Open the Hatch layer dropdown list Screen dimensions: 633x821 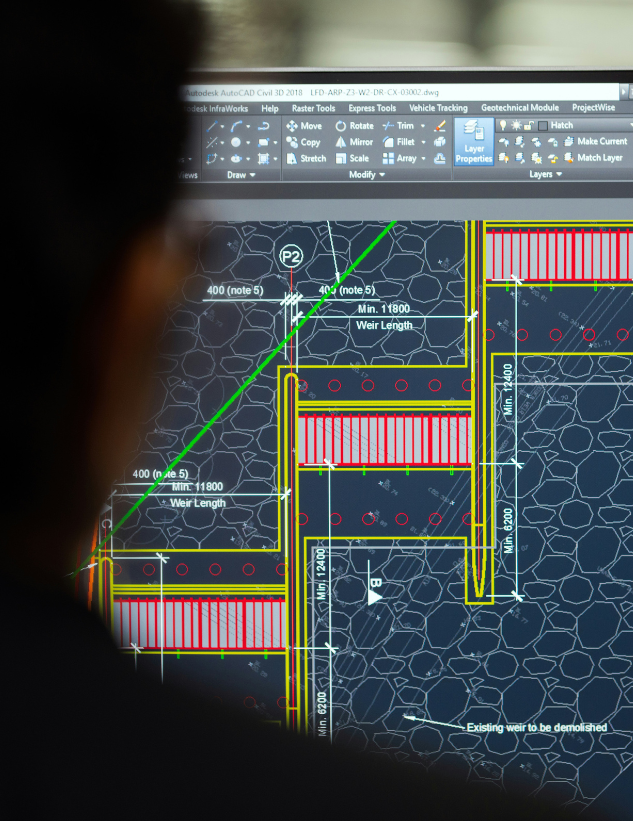[x=630, y=125]
